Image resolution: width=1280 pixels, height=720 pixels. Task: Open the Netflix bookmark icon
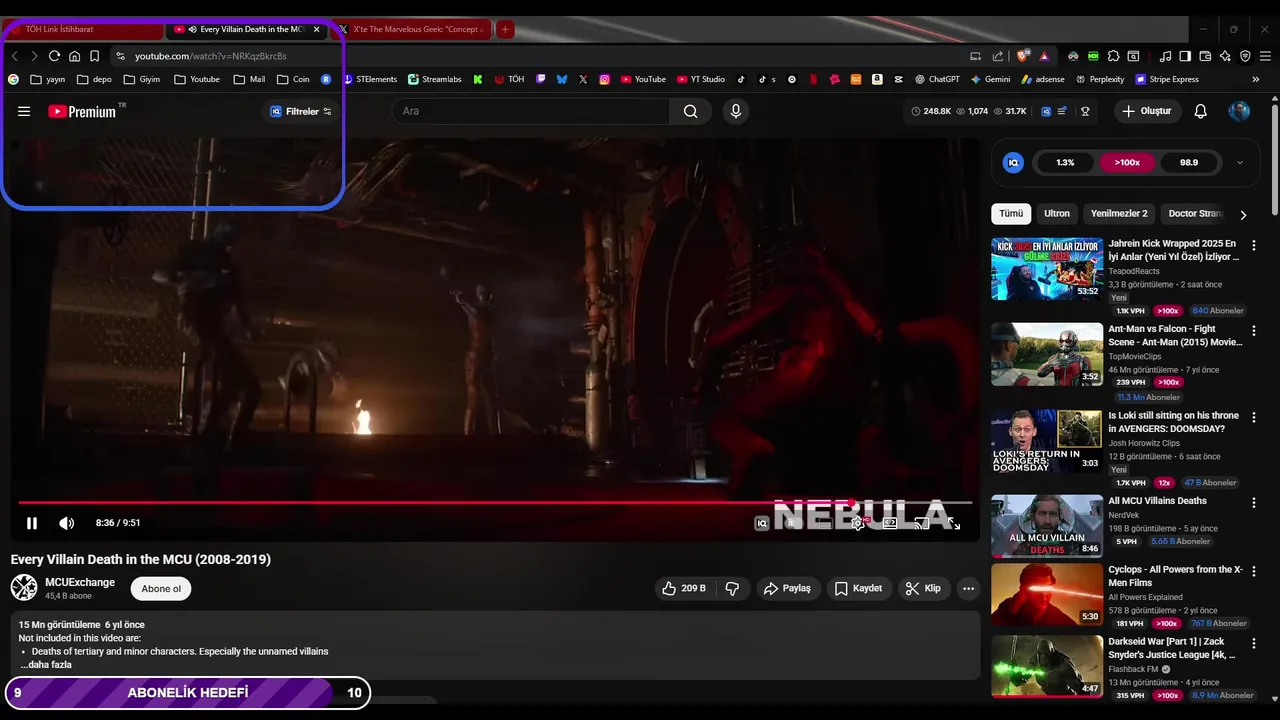pos(813,79)
